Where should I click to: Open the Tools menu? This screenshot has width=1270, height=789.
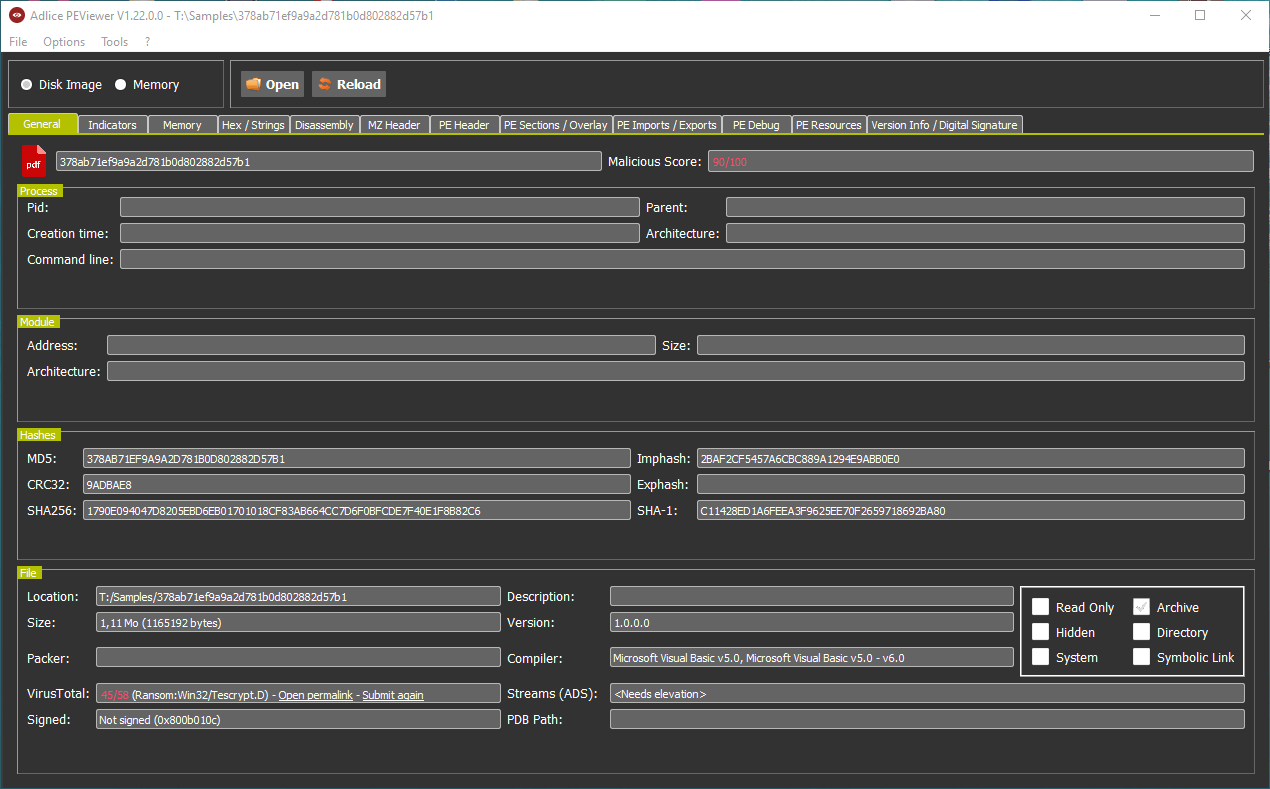(114, 42)
